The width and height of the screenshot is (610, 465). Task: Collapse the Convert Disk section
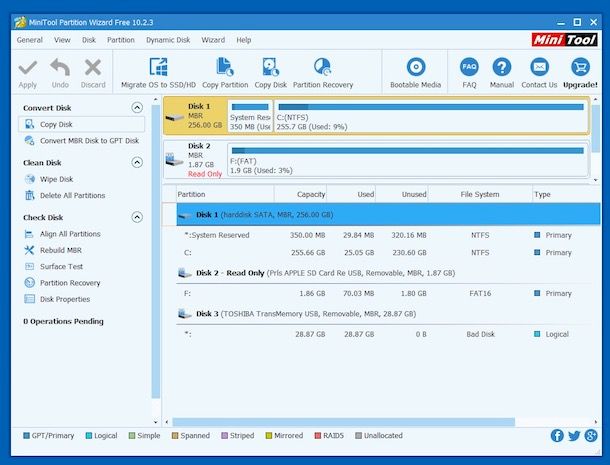(x=137, y=107)
